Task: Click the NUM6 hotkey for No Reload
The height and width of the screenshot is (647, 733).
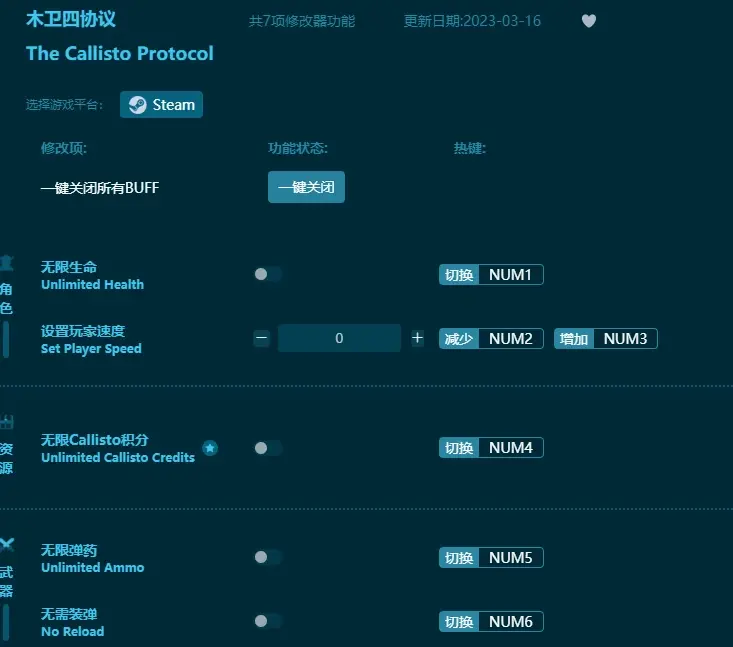Action: pos(510,622)
